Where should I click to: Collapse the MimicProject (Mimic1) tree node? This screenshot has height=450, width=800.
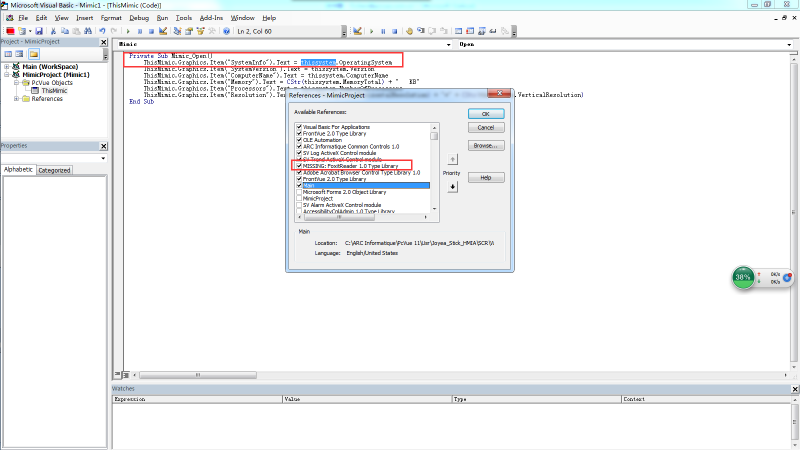coord(7,74)
